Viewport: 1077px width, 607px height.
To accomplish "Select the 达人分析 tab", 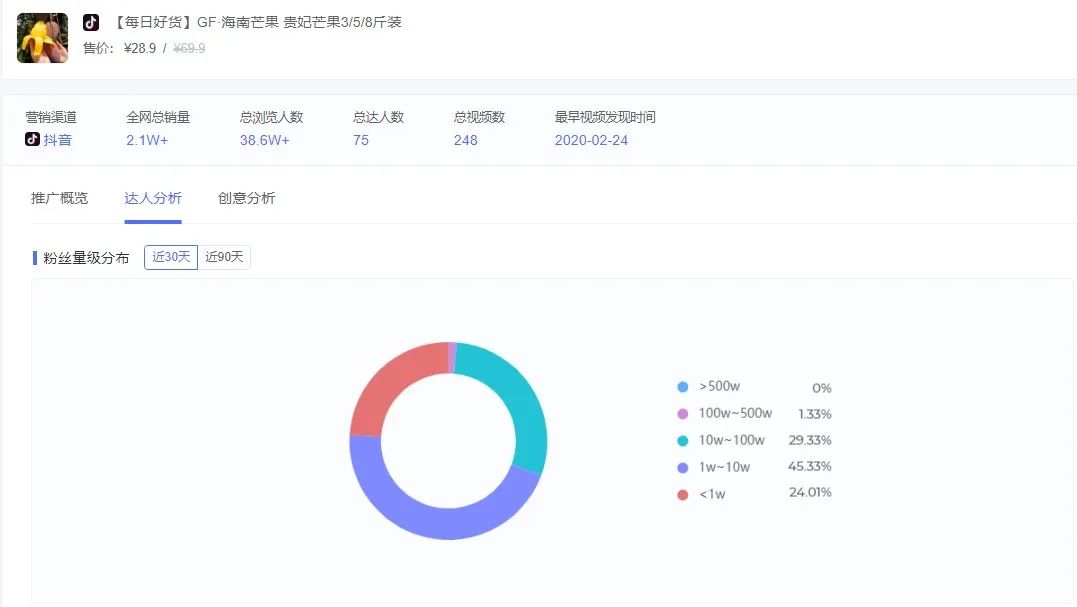I will coord(153,198).
